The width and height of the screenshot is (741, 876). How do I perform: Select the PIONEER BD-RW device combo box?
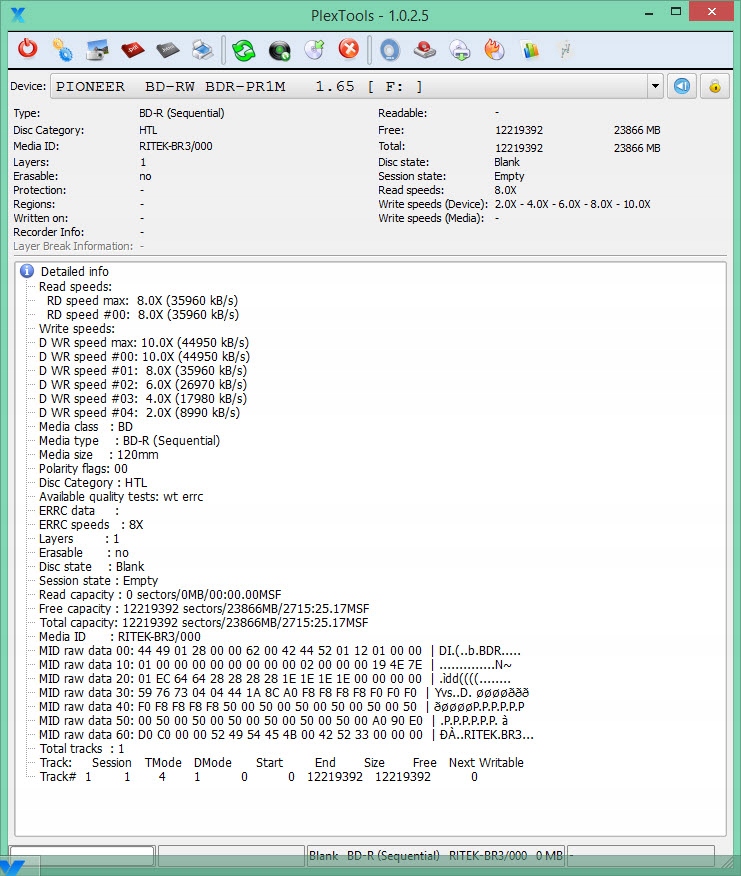(x=350, y=87)
